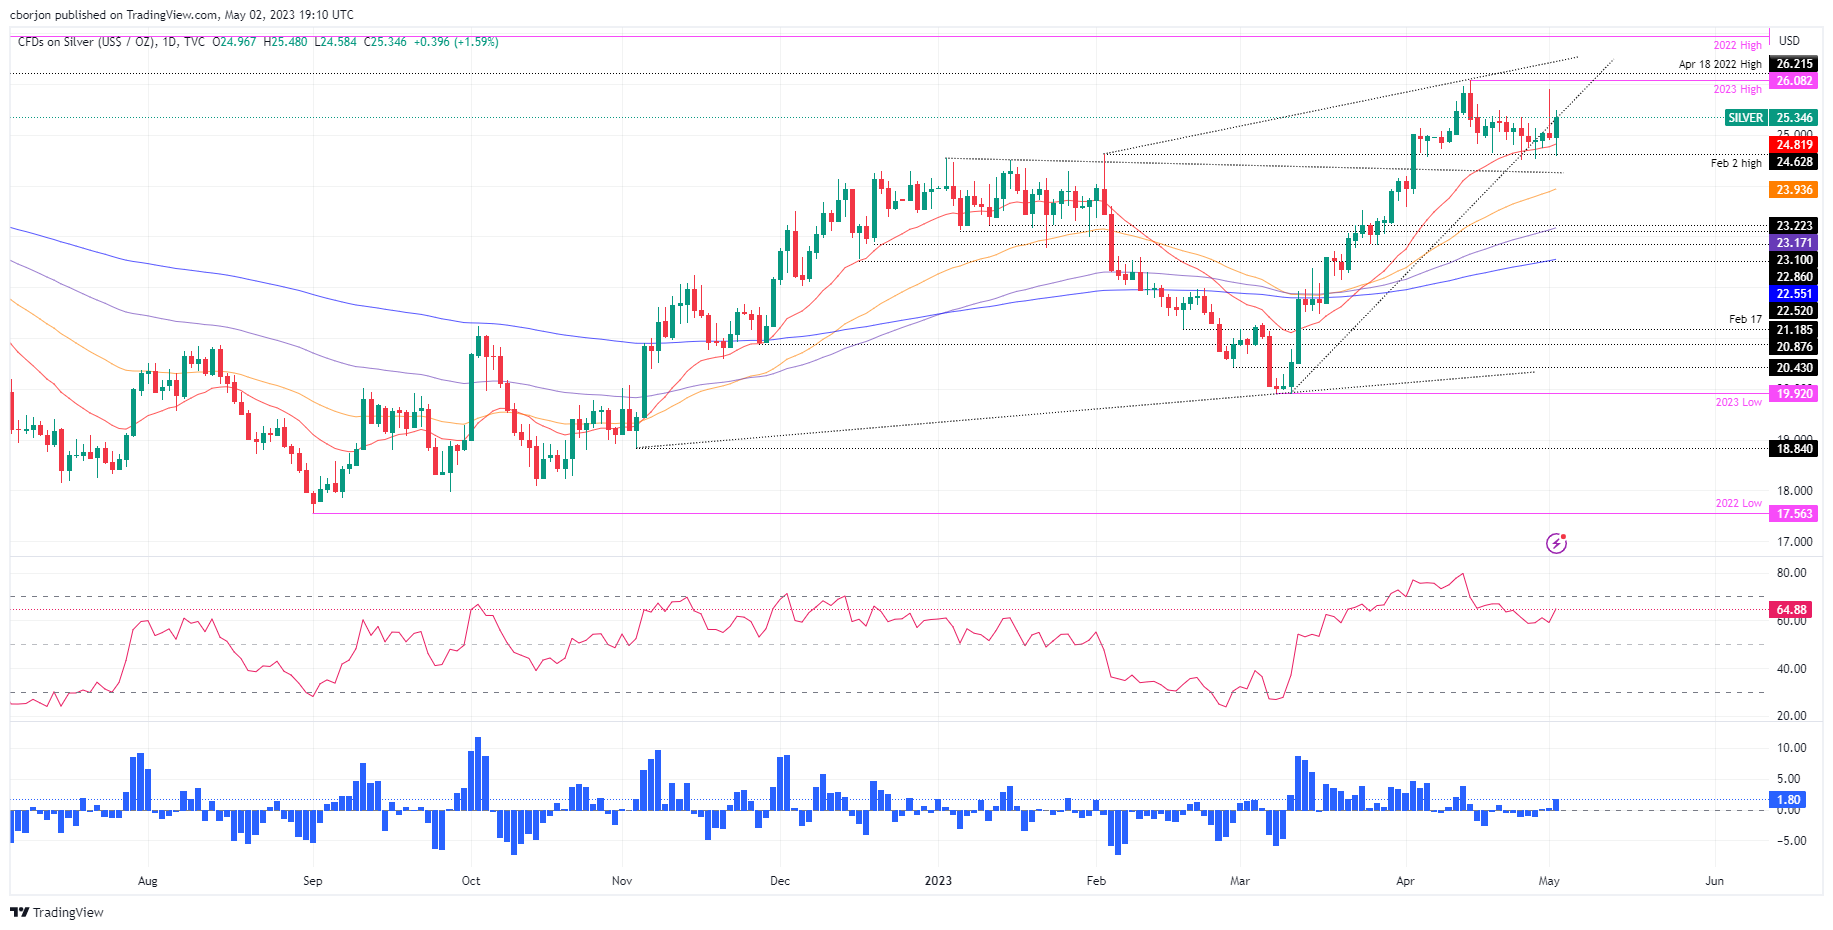The height and width of the screenshot is (930, 1833).
Task: Select the 20.876 price tag
Action: pos(1795,347)
